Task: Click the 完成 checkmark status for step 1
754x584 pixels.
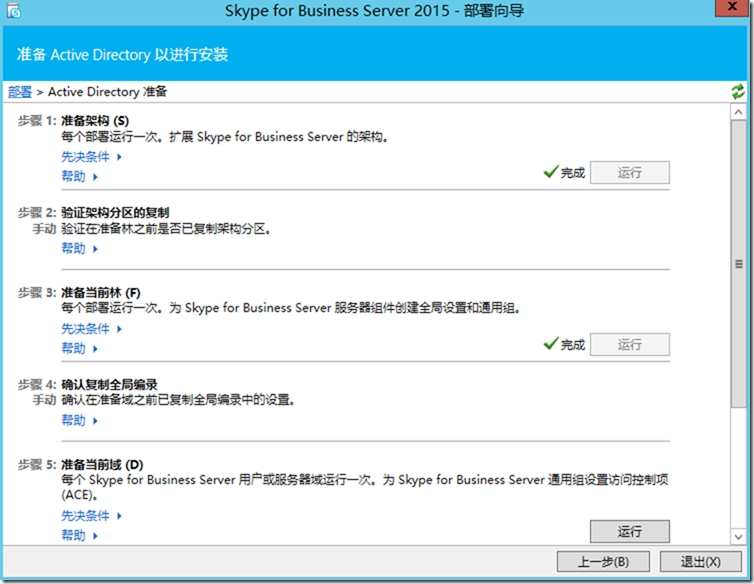Action: coord(564,172)
